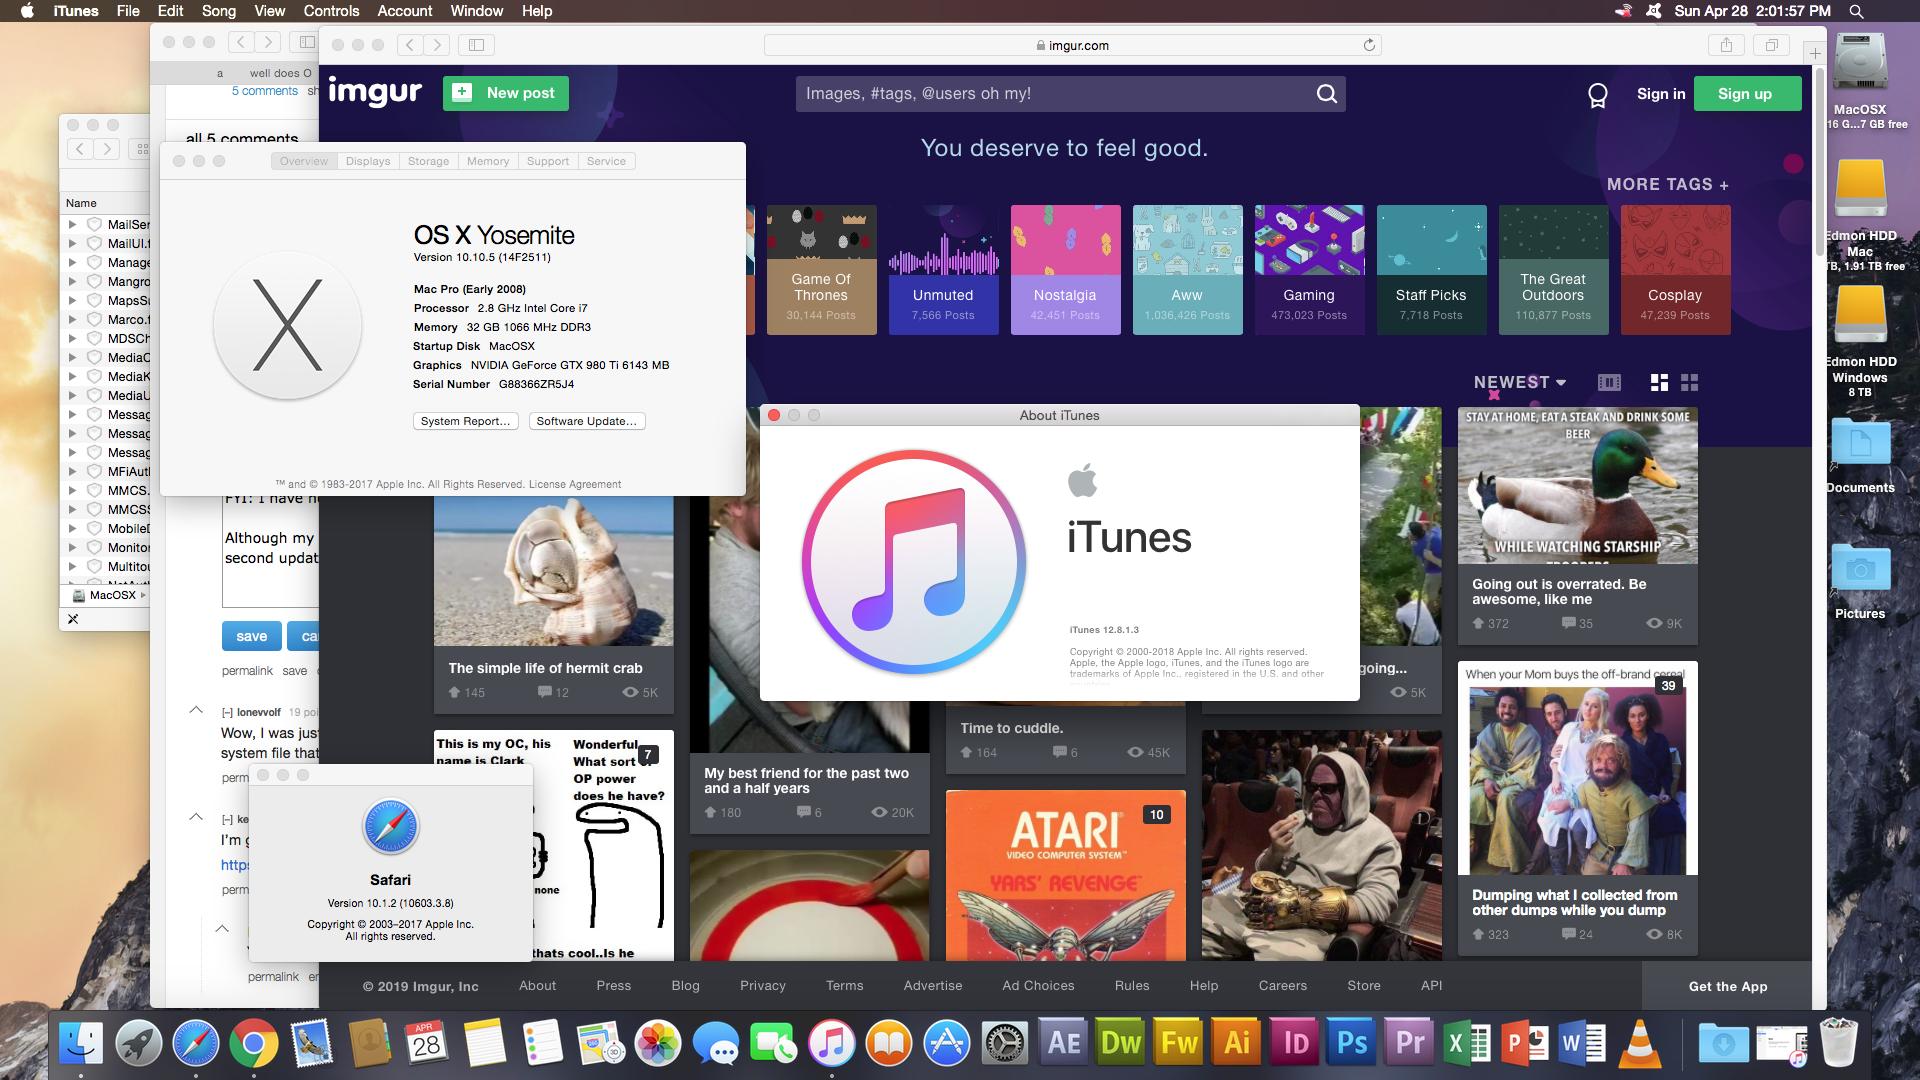This screenshot has width=1920, height=1080.
Task: Click the Safari share toolbar icon
Action: 1726,45
